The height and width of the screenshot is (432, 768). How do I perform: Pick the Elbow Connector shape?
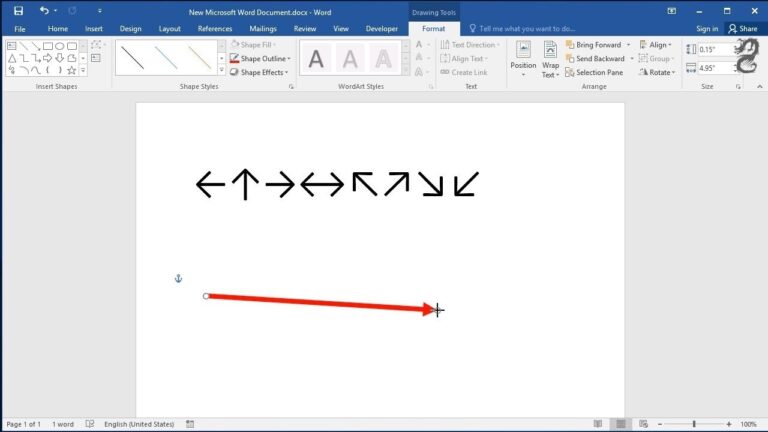click(x=24, y=58)
